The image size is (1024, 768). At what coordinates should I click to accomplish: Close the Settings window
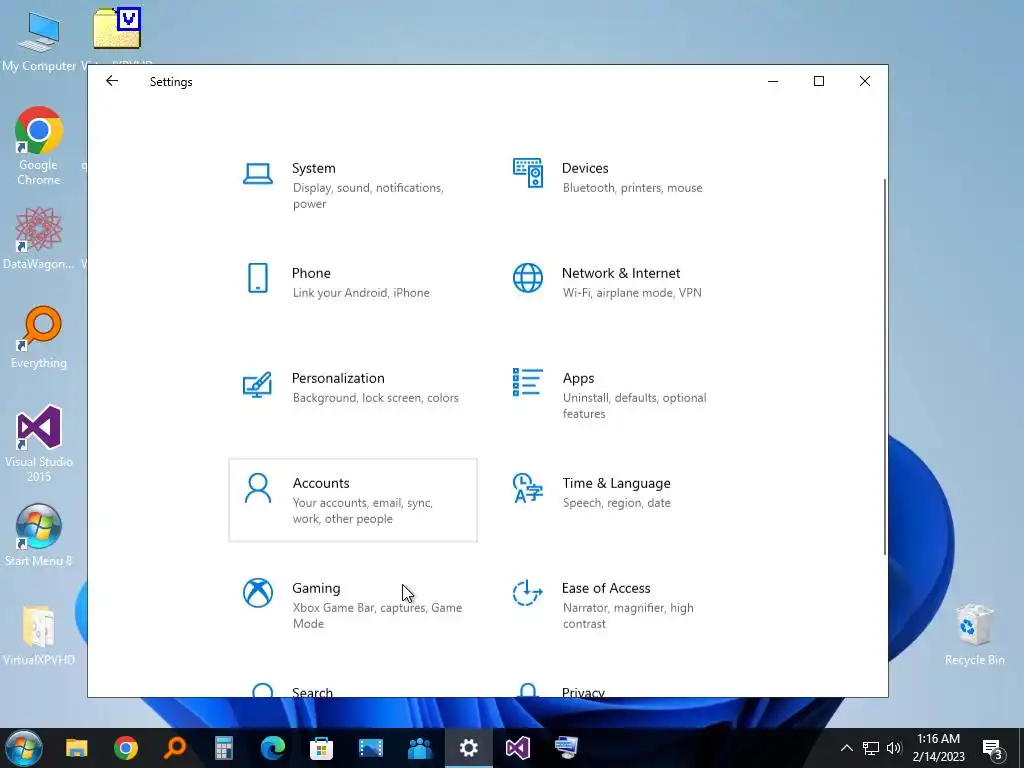click(865, 81)
